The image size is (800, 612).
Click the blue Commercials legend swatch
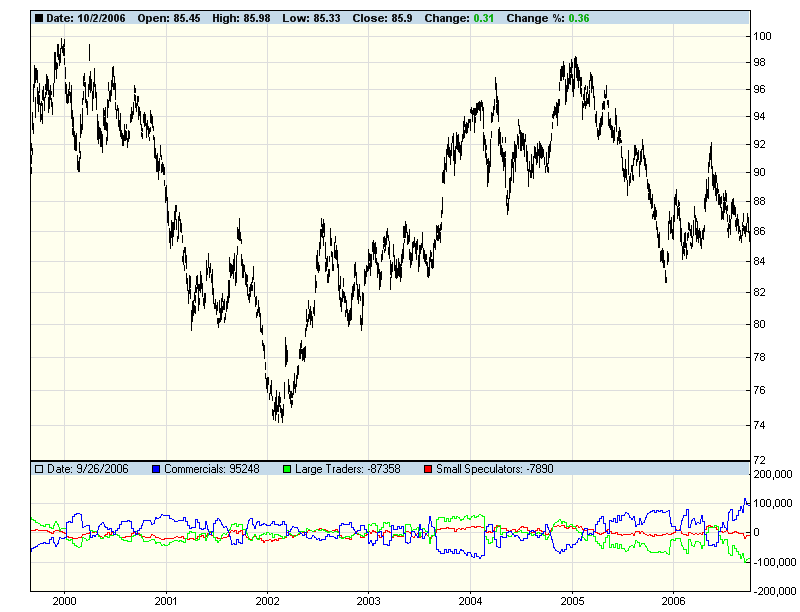click(x=156, y=469)
